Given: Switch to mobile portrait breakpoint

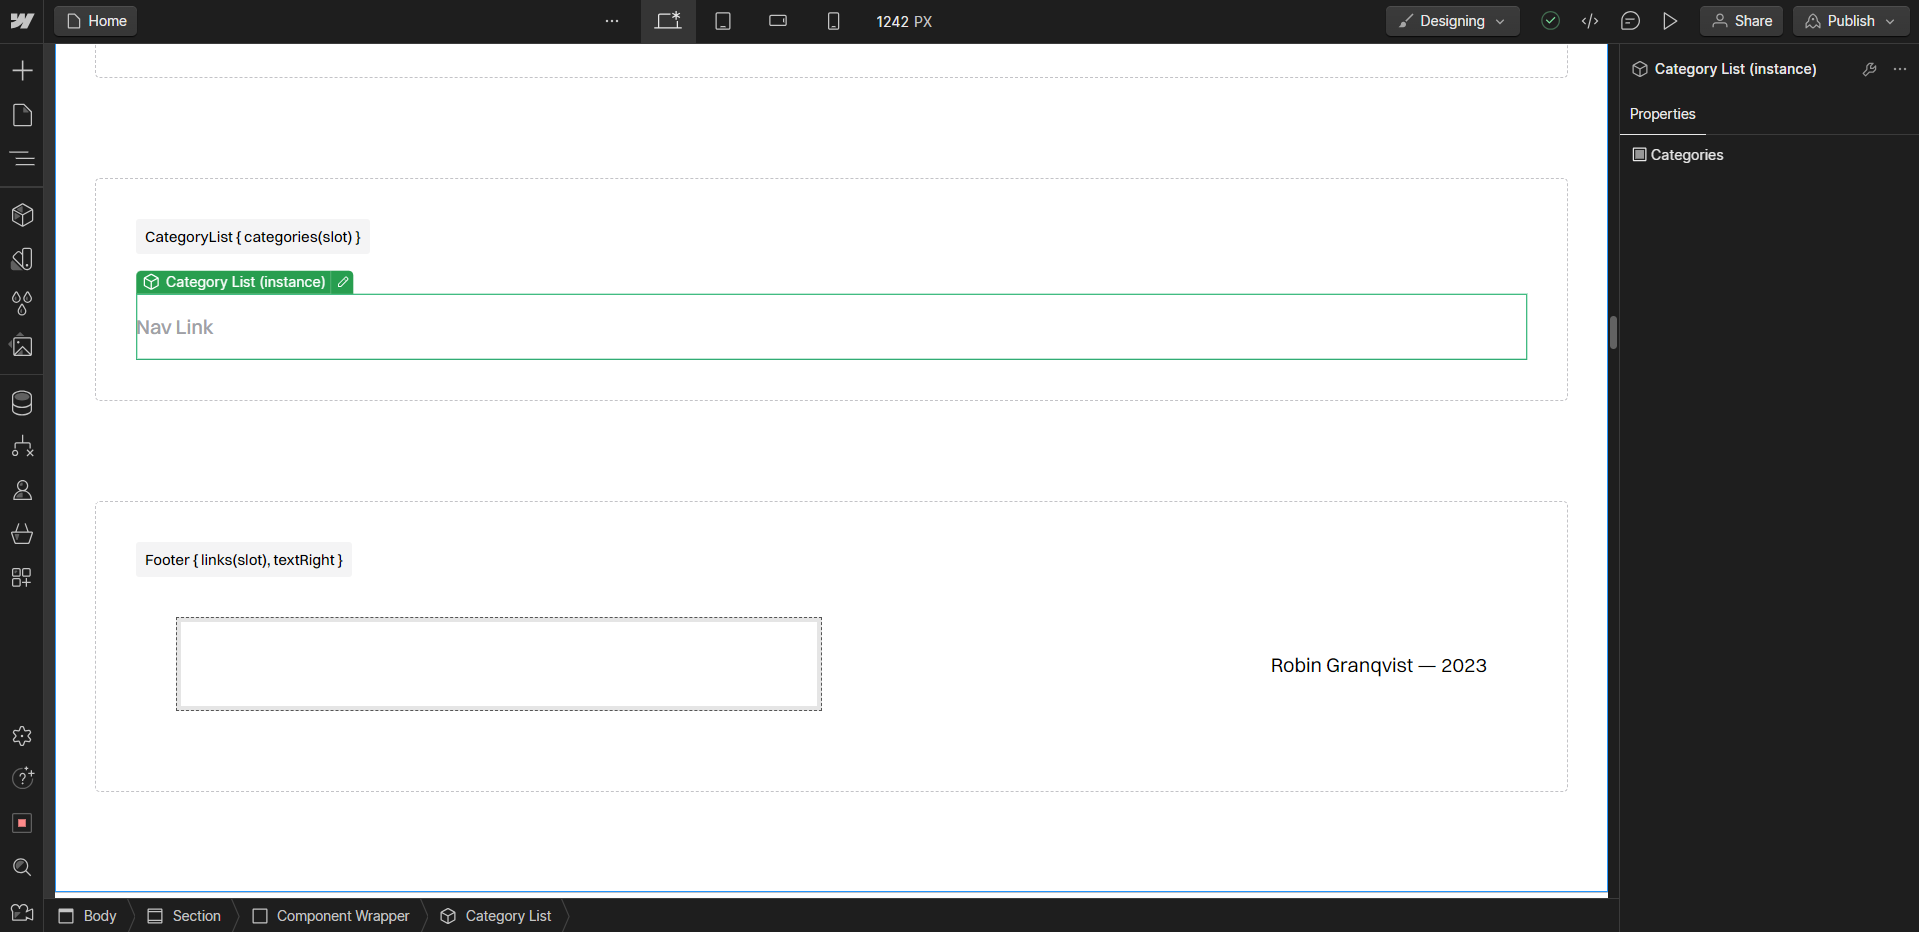Looking at the screenshot, I should tap(833, 20).
